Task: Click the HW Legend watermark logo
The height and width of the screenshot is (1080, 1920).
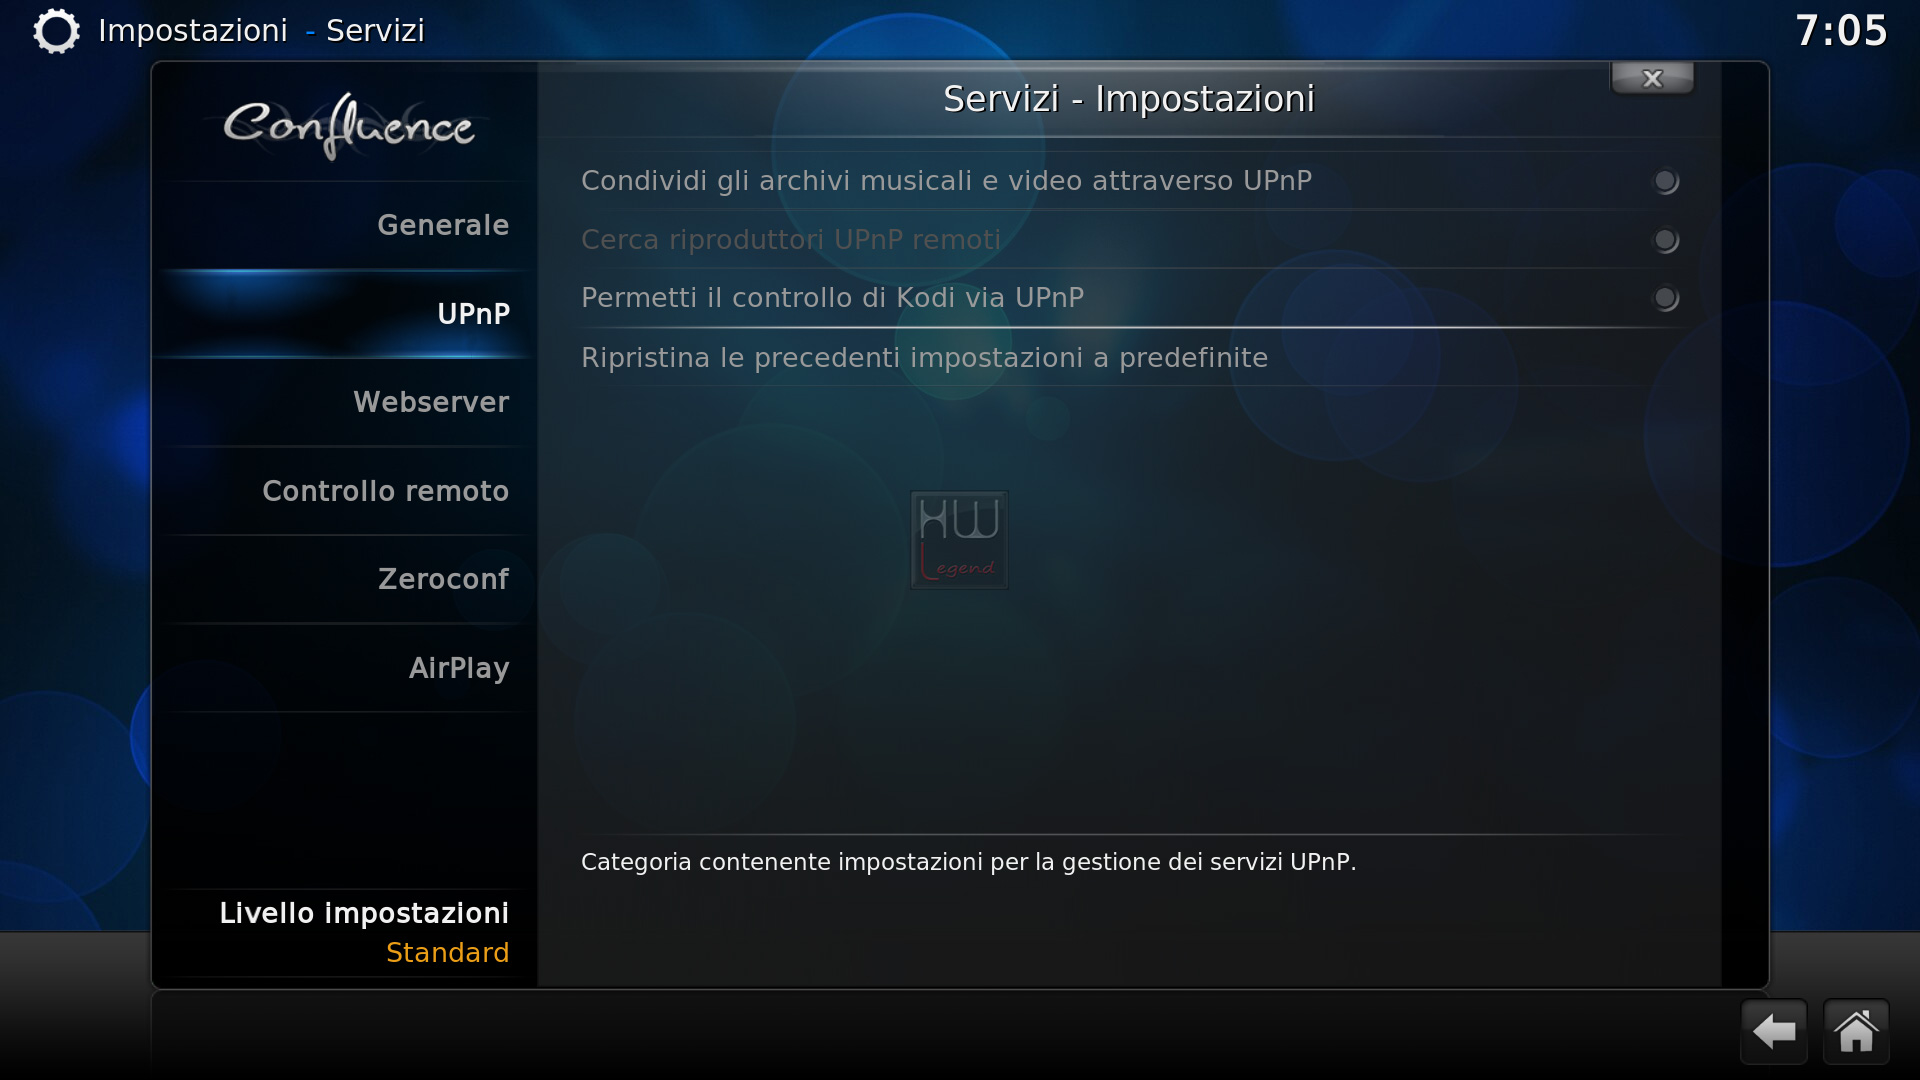Action: [x=959, y=540]
